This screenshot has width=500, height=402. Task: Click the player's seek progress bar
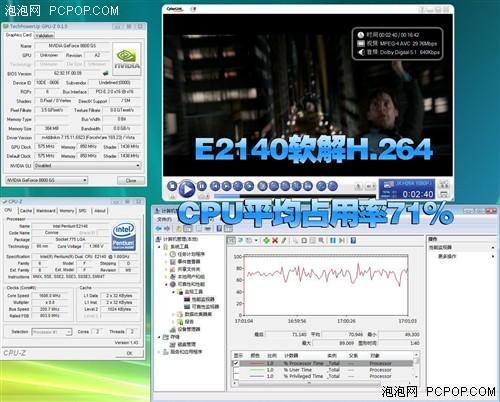[295, 196]
